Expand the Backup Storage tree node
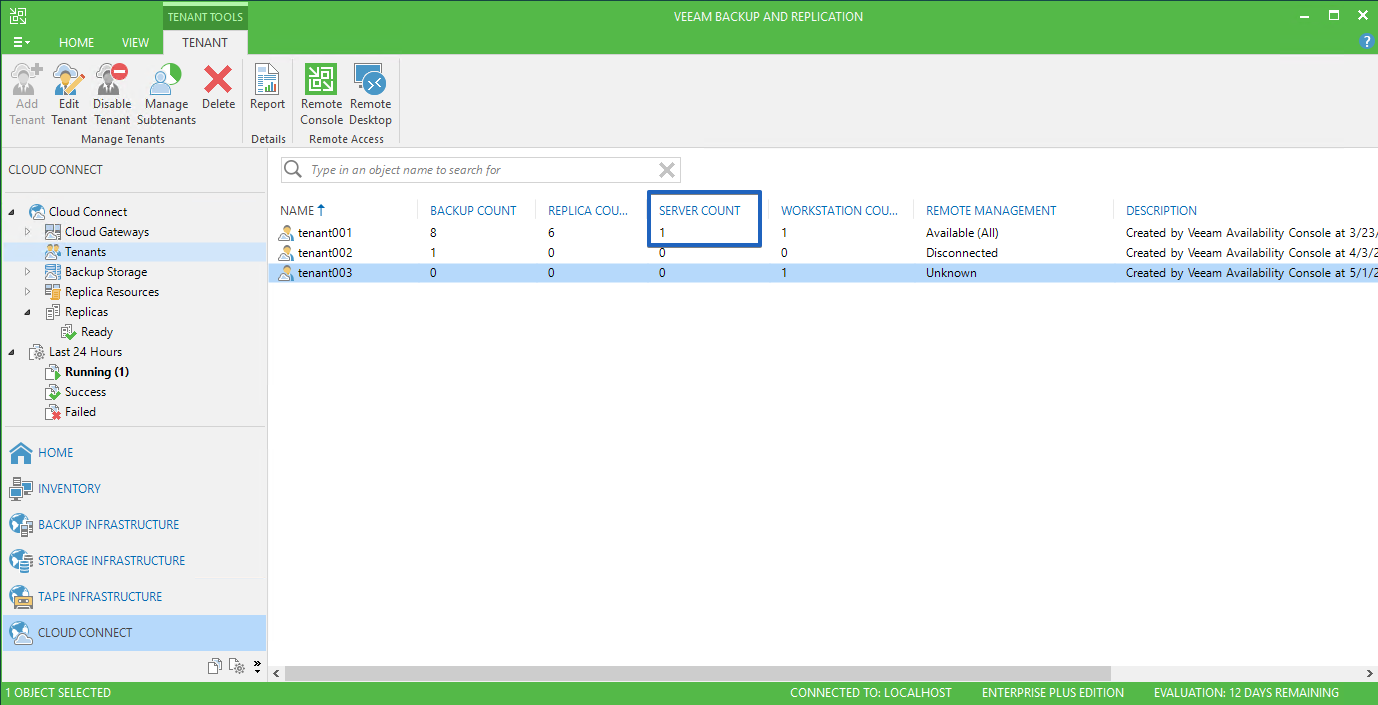1378x705 pixels. tap(28, 272)
